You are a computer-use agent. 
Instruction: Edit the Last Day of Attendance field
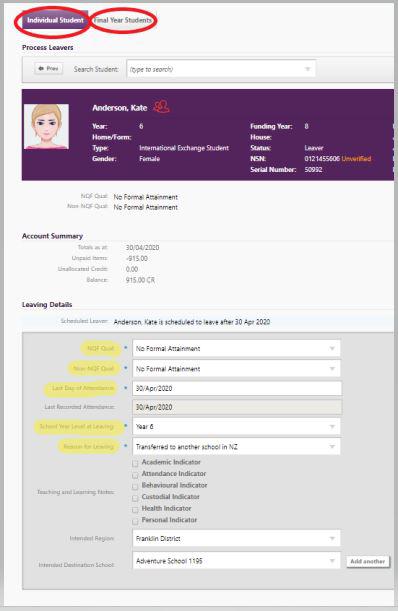(x=237, y=388)
